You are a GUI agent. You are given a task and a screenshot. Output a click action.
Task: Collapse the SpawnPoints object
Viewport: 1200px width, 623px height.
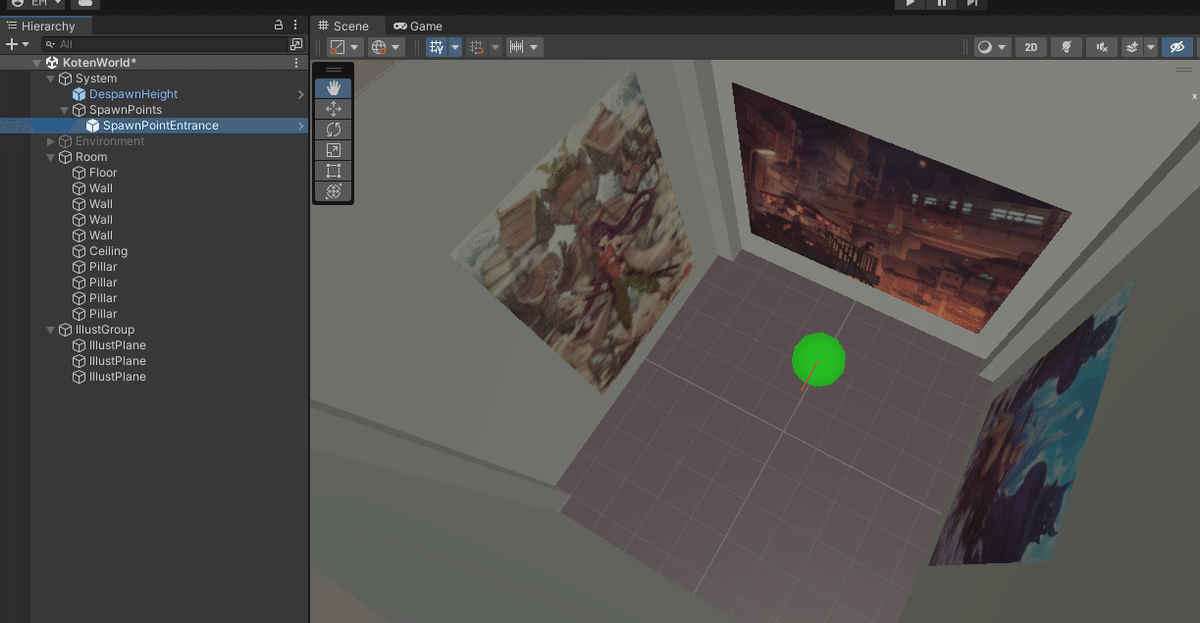click(65, 110)
